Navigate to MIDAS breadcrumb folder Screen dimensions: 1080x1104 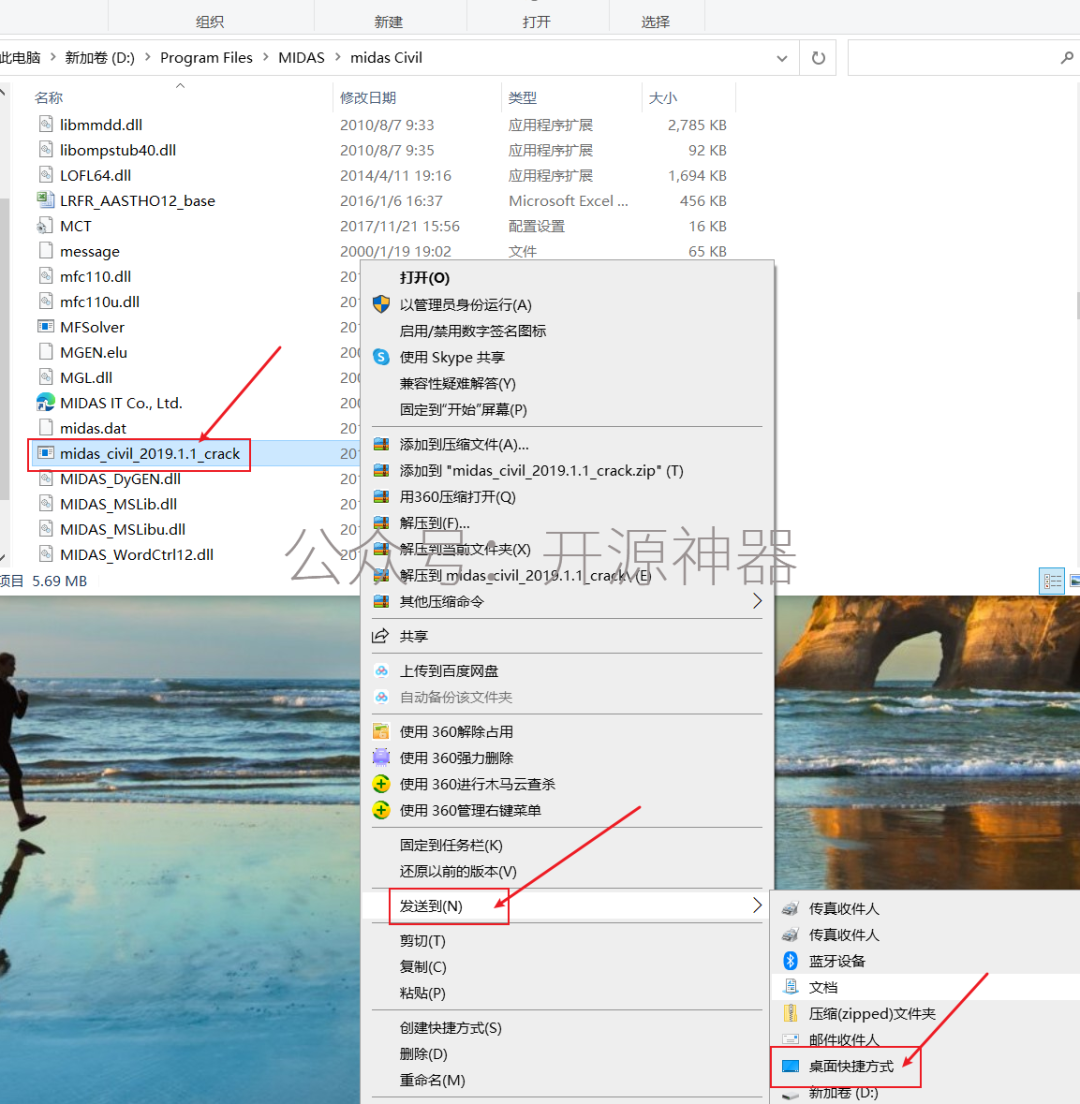click(x=301, y=58)
